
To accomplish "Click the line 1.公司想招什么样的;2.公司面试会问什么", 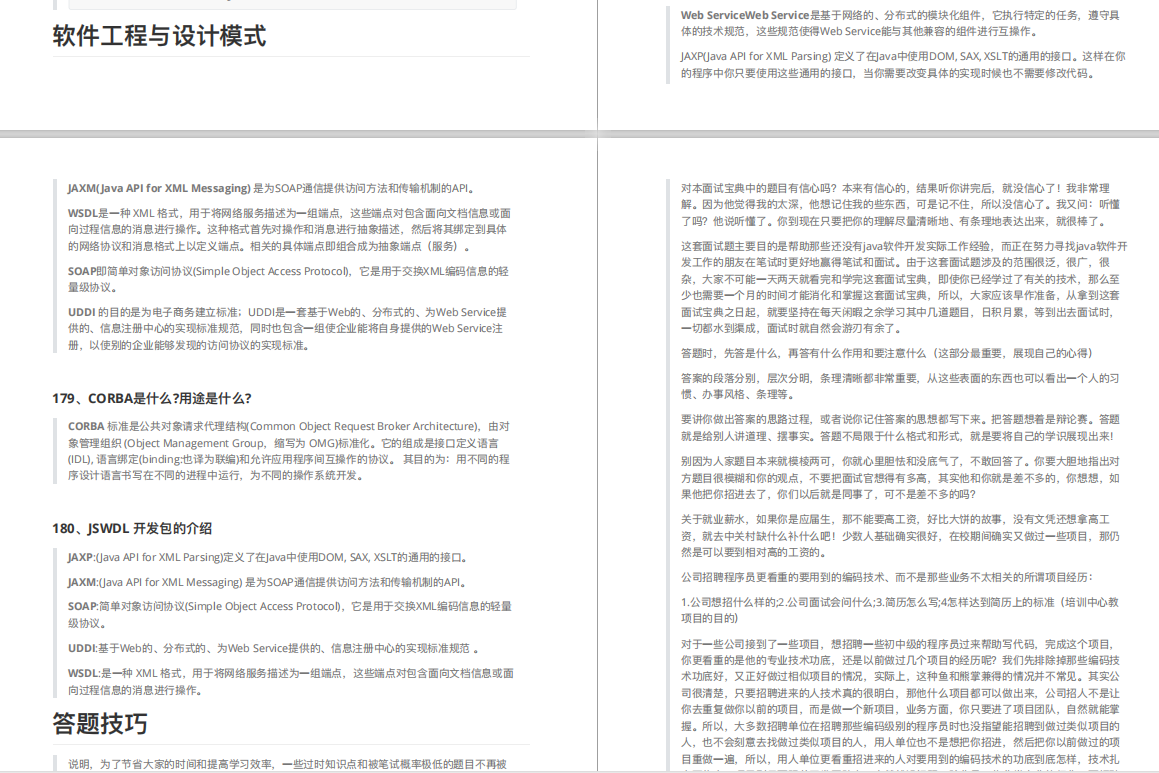I will point(900,610).
